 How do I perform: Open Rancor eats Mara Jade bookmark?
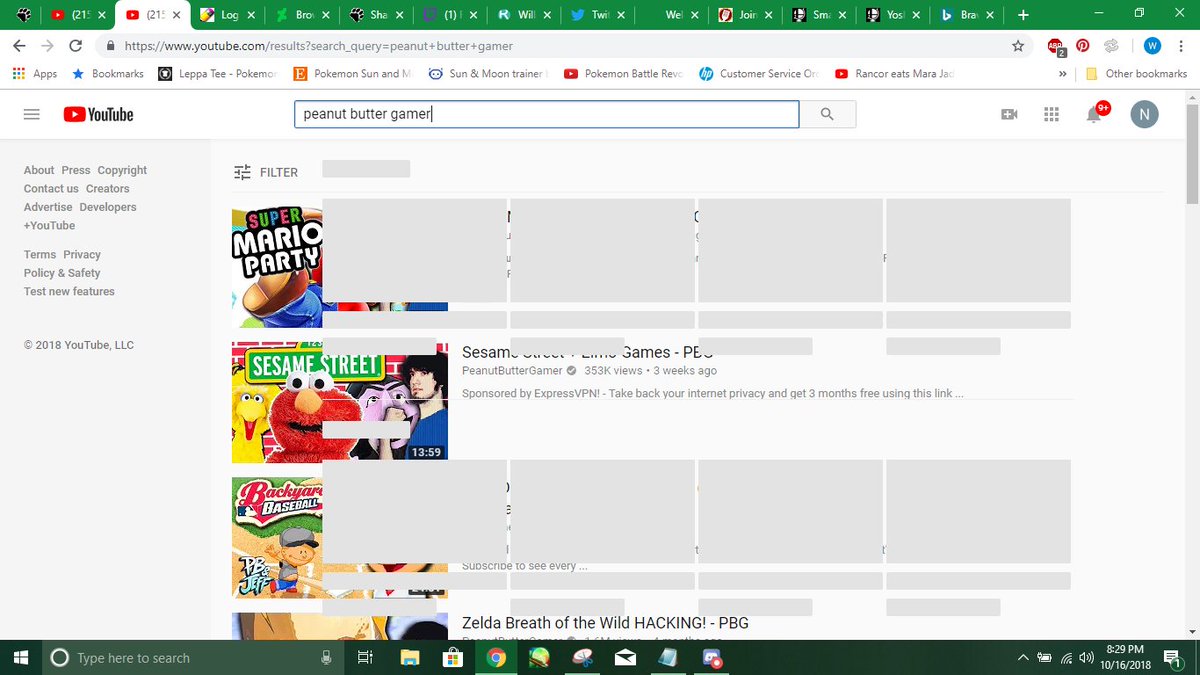(894, 74)
